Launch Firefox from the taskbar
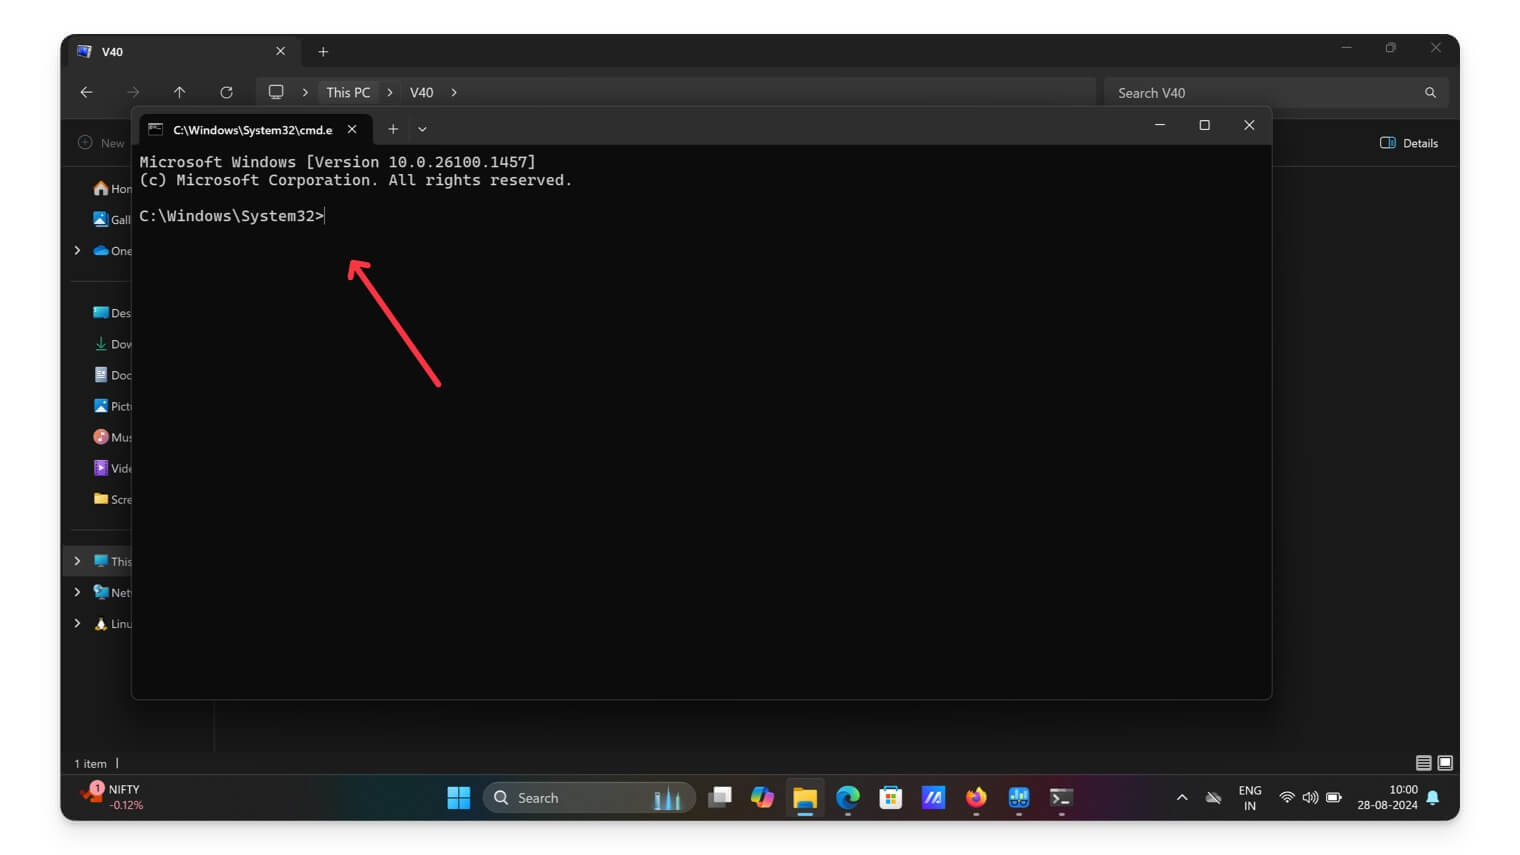Image resolution: width=1520 pixels, height=855 pixels. pos(976,797)
